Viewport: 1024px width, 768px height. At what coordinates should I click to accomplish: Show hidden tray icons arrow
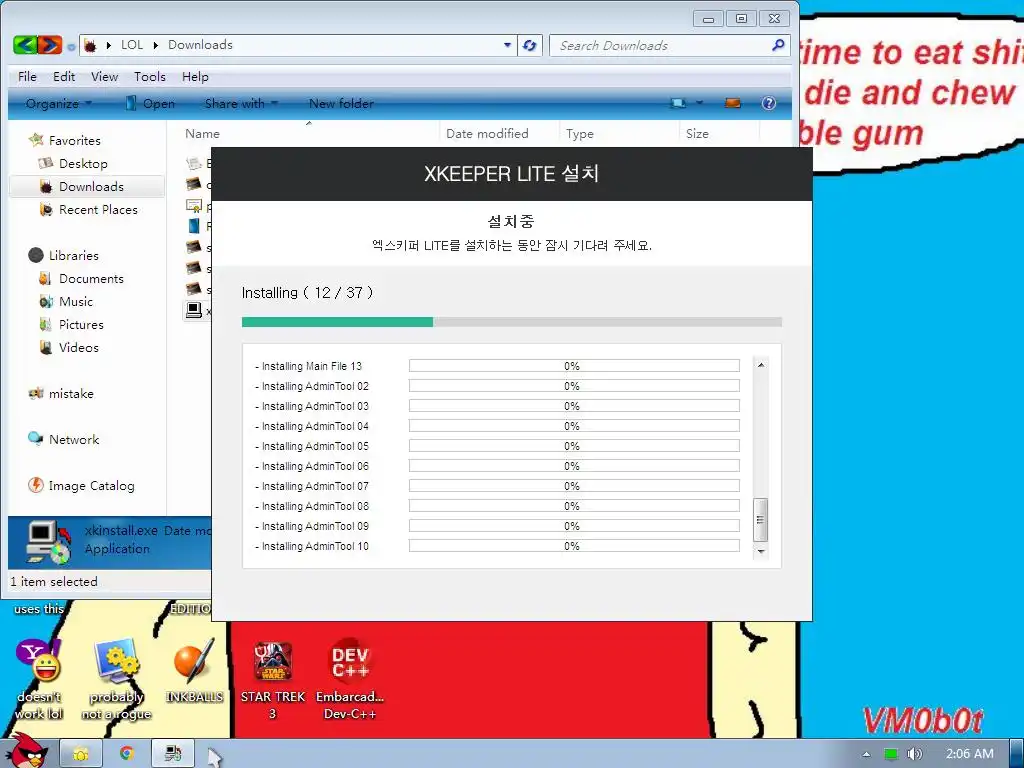pyautogui.click(x=867, y=754)
